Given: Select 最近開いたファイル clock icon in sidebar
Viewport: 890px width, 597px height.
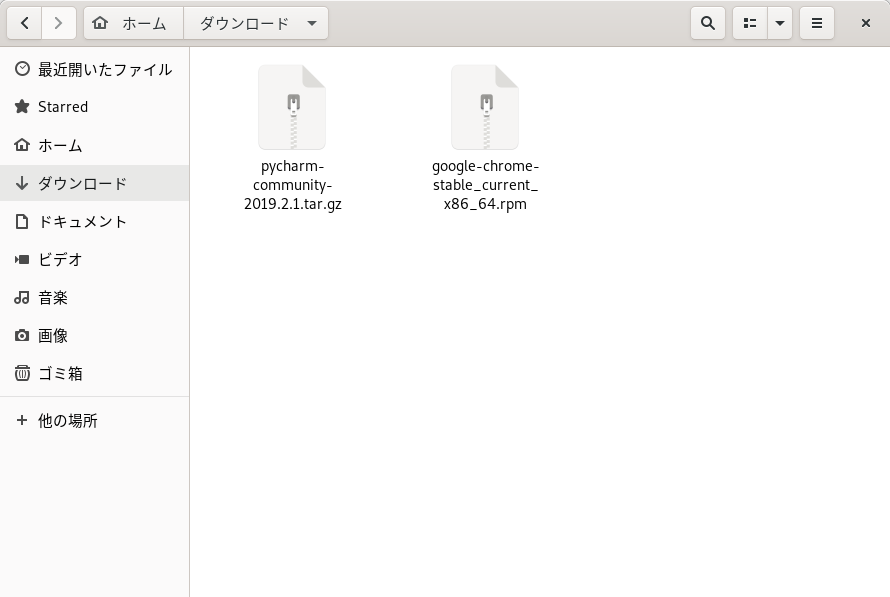Looking at the screenshot, I should coord(22,69).
